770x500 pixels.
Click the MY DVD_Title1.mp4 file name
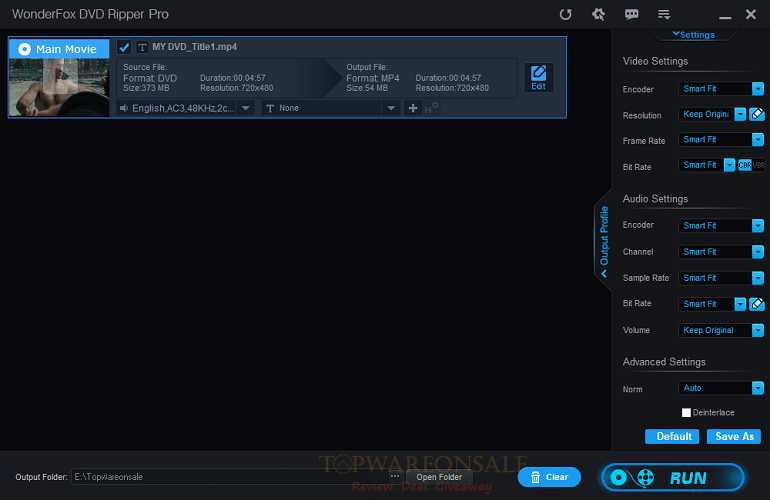click(194, 47)
